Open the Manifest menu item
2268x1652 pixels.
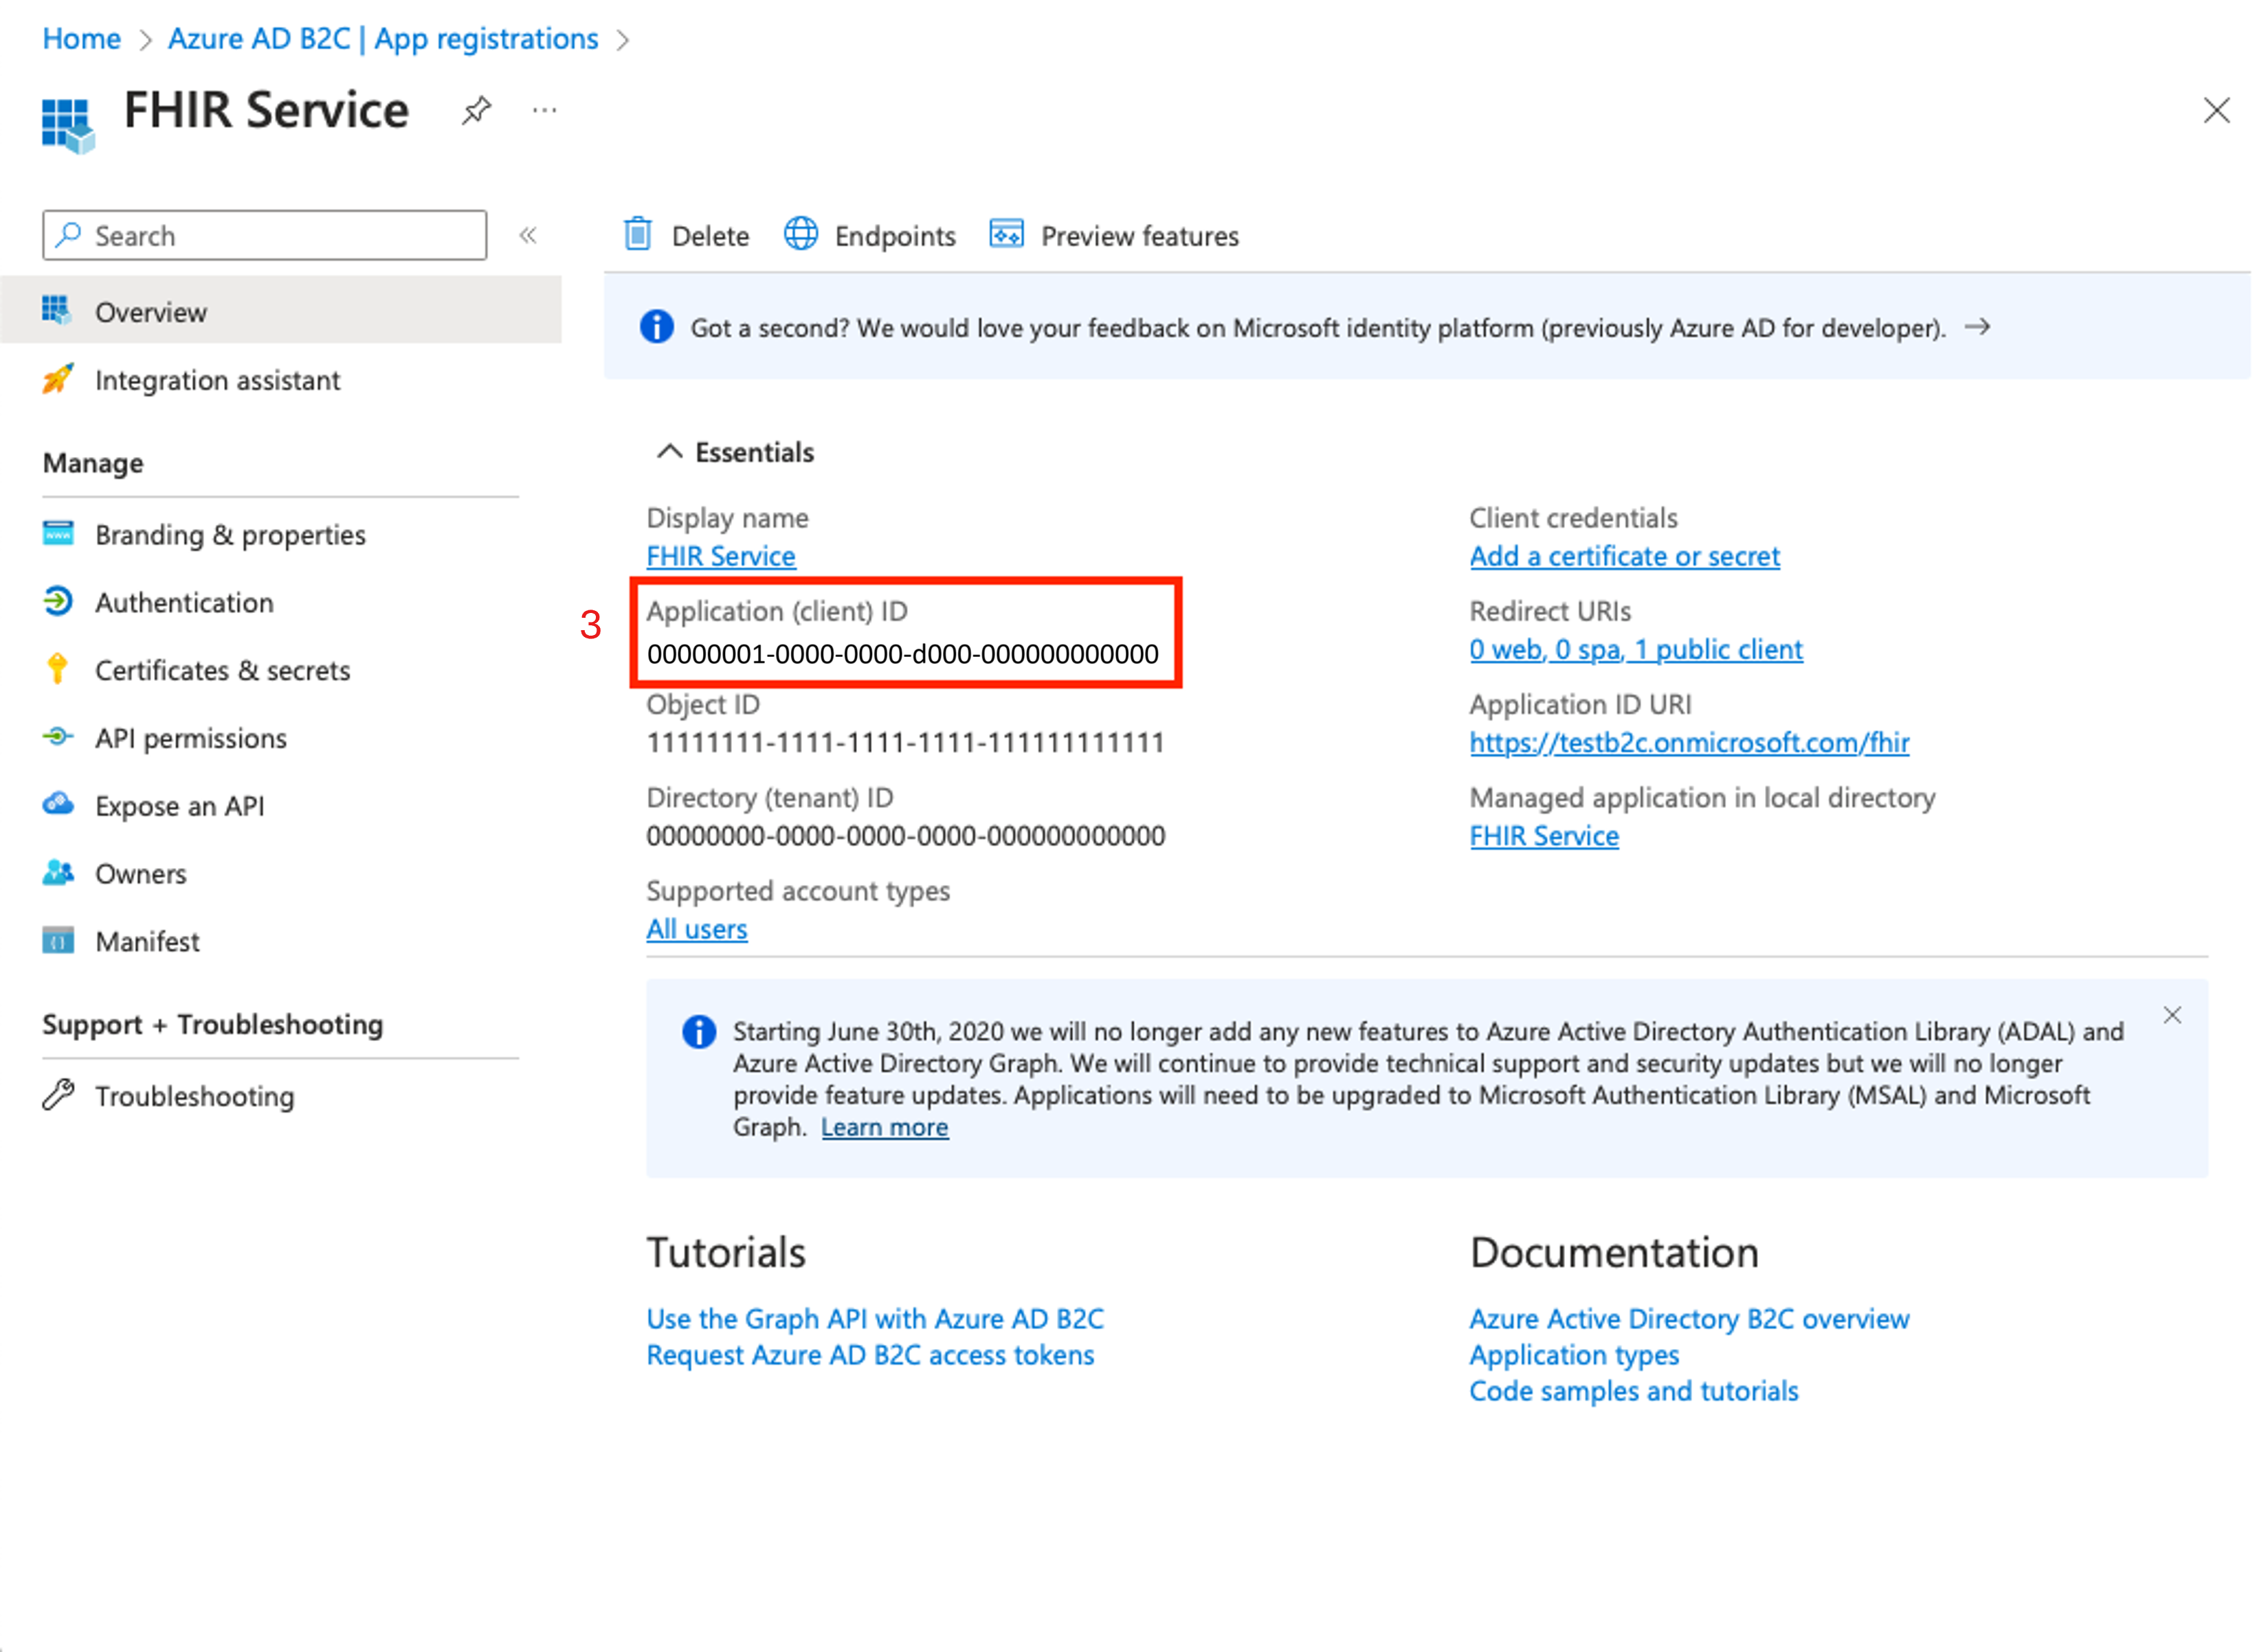coord(147,941)
